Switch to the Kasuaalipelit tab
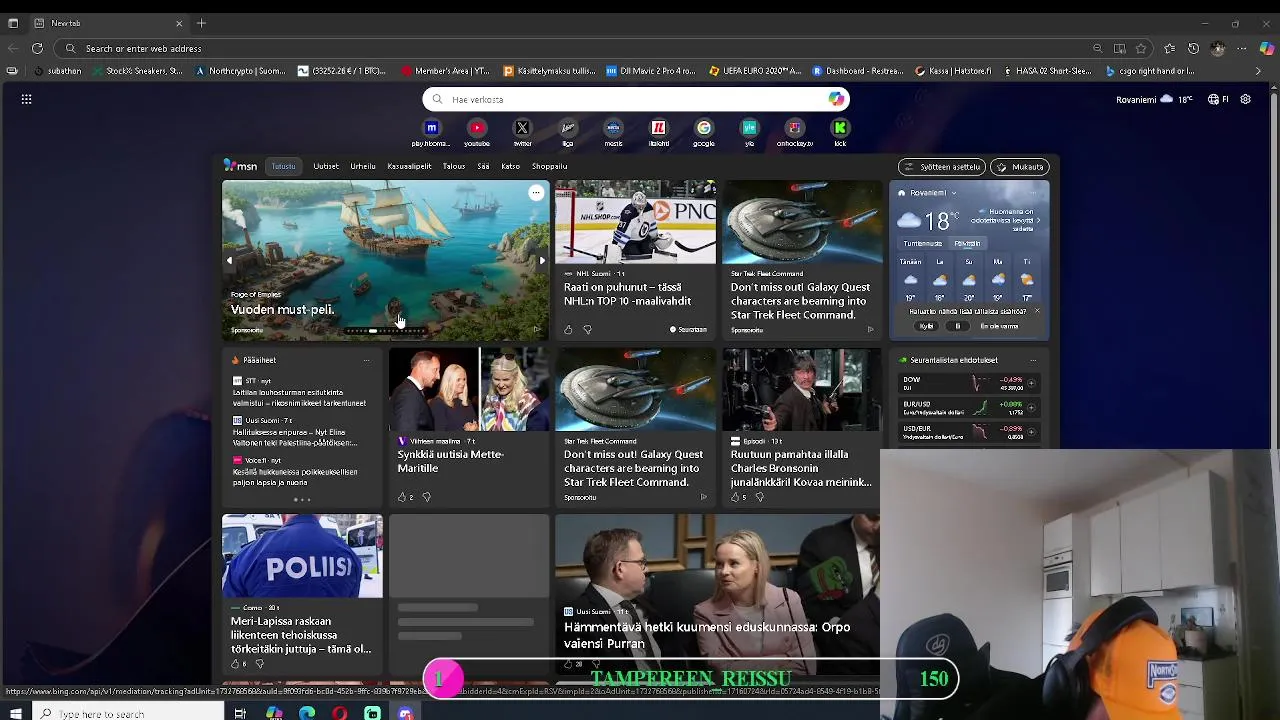The image size is (1280, 720). pyautogui.click(x=409, y=167)
